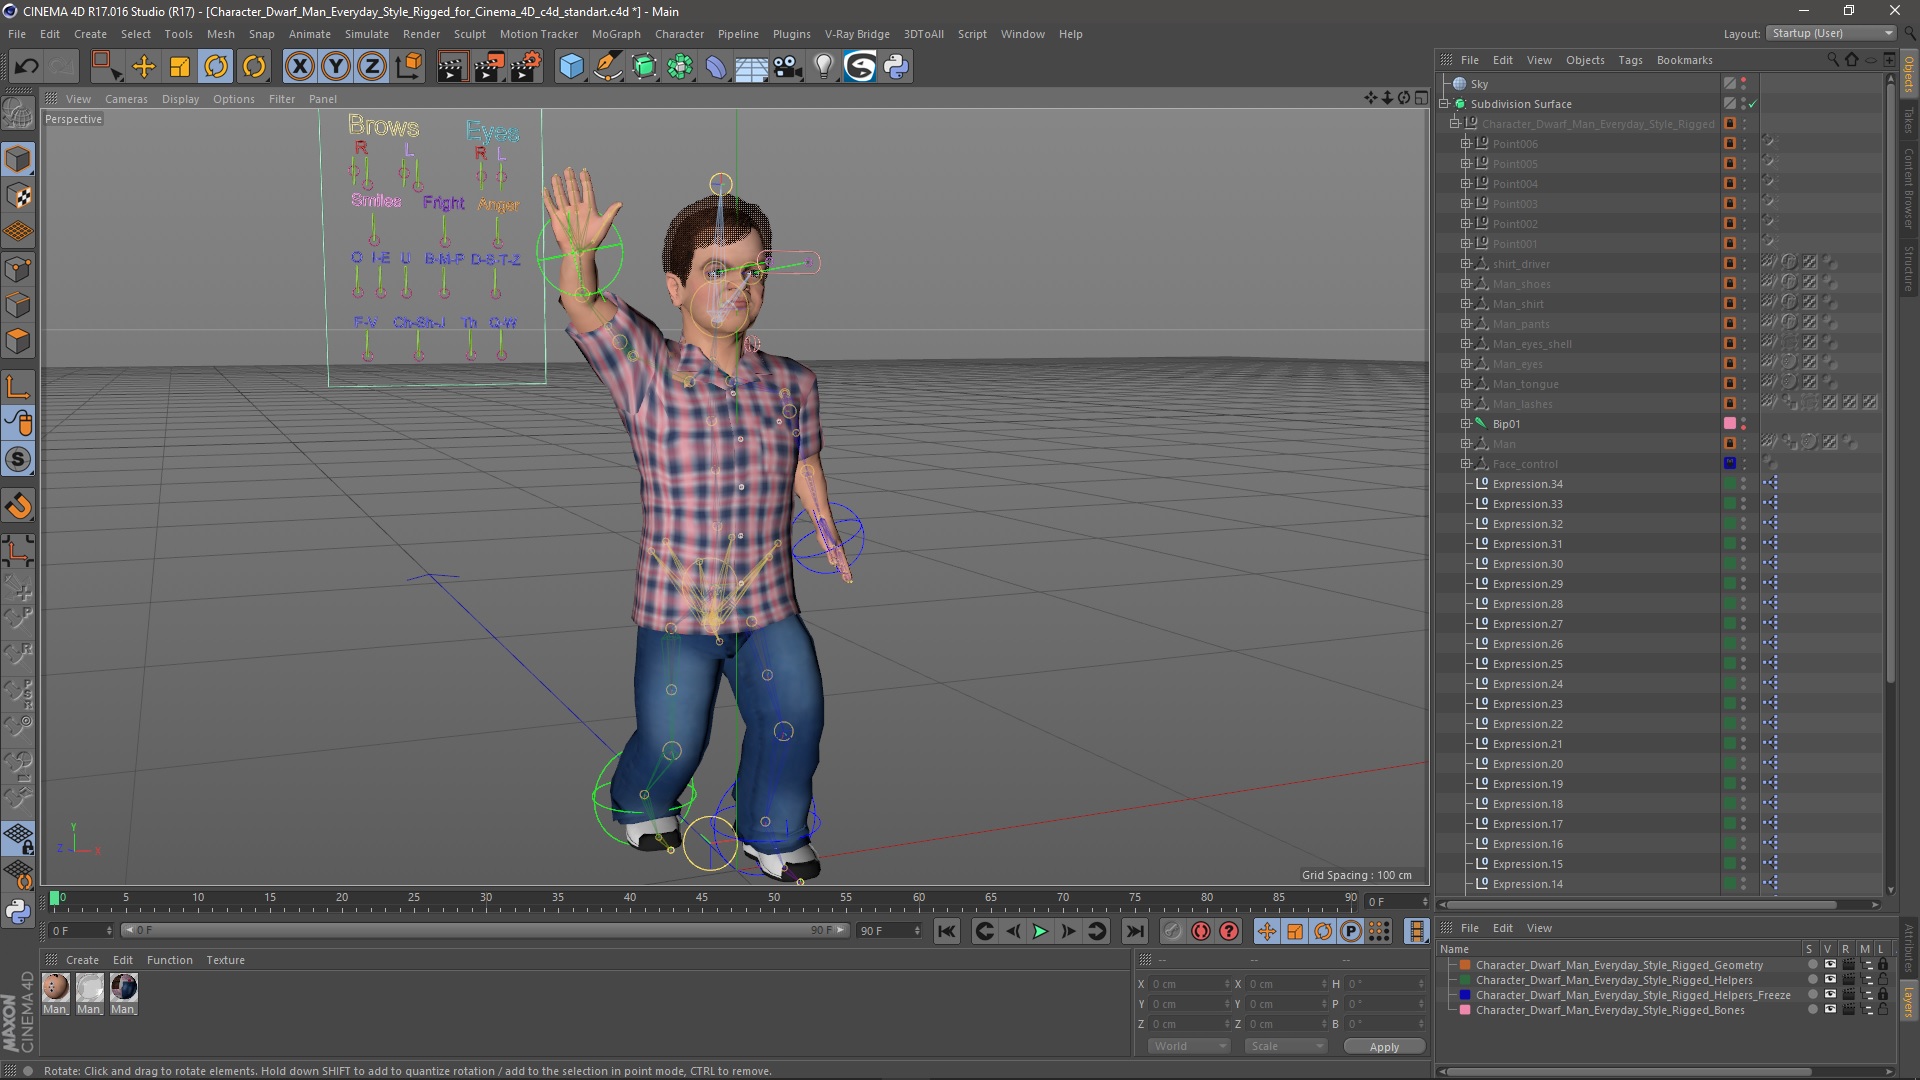Enable Make Editable tool in left sidebar

click(x=18, y=115)
